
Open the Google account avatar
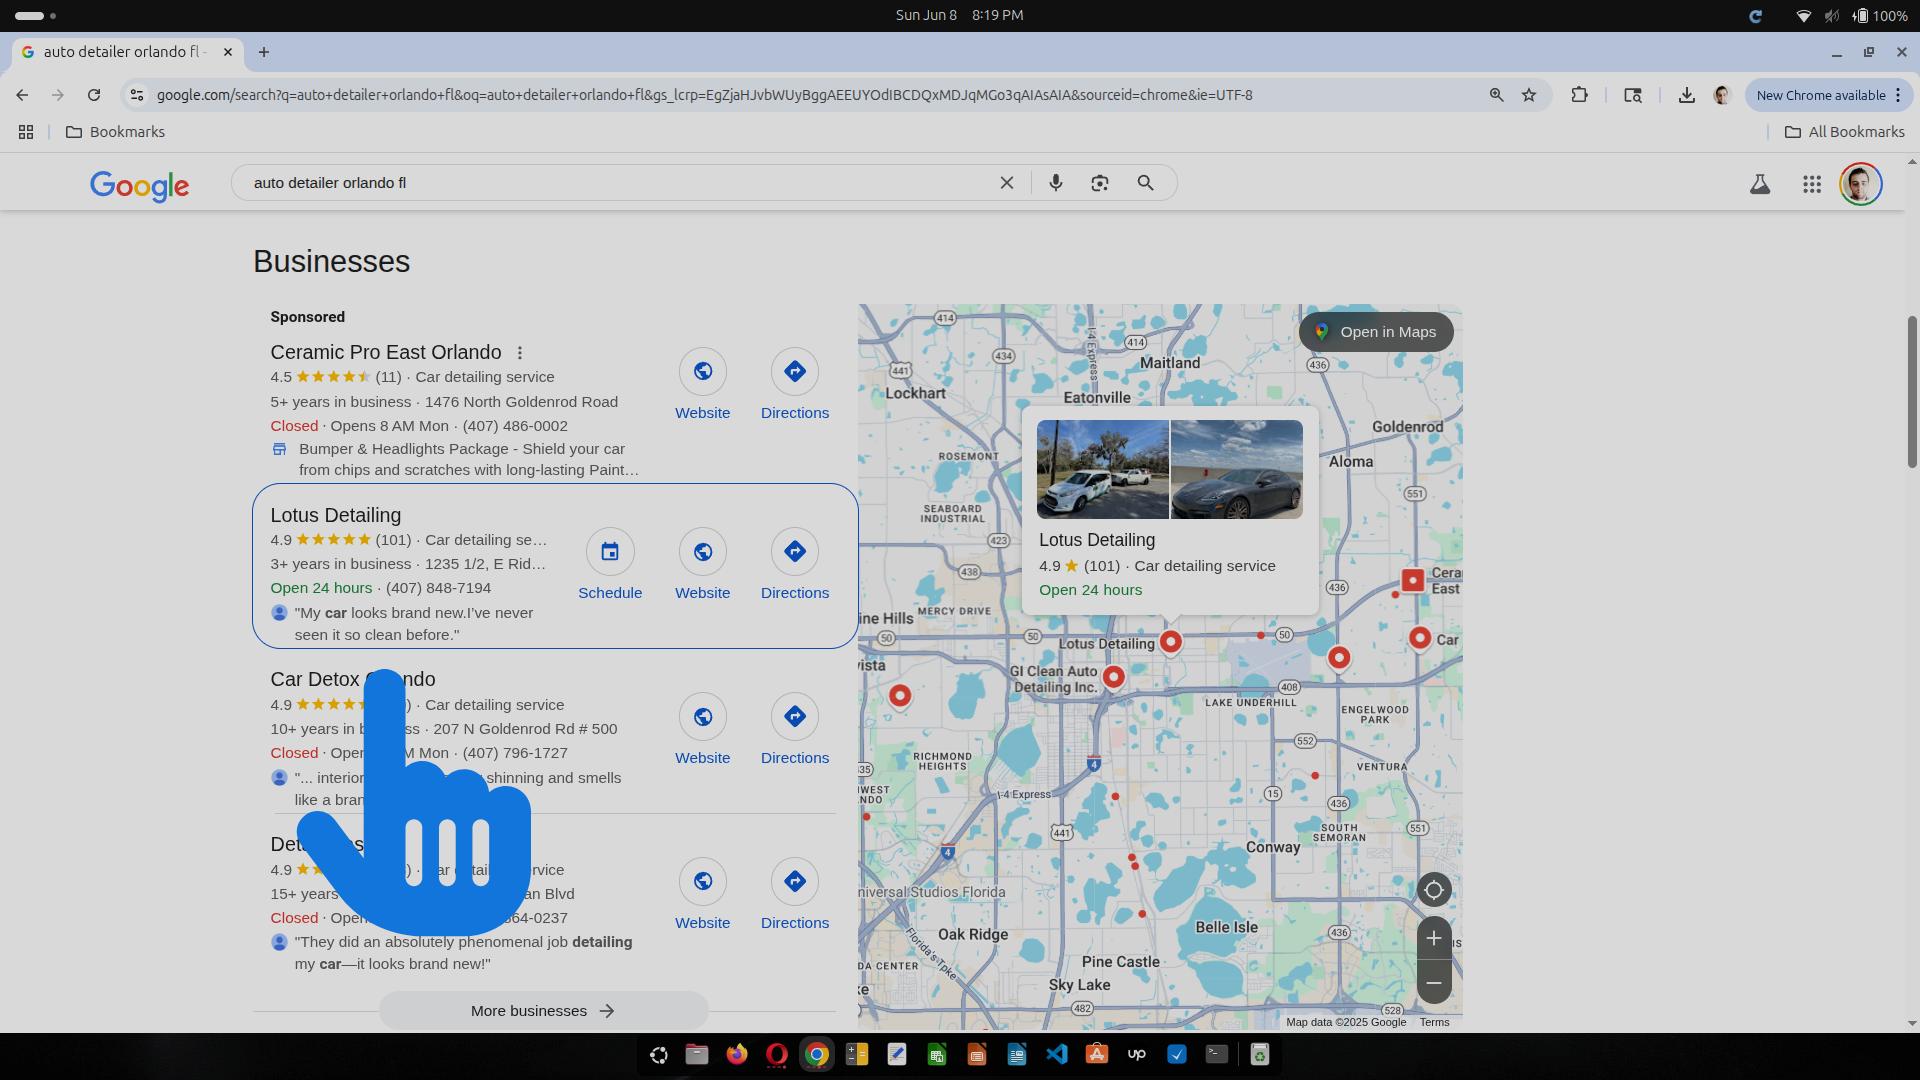[x=1860, y=184]
